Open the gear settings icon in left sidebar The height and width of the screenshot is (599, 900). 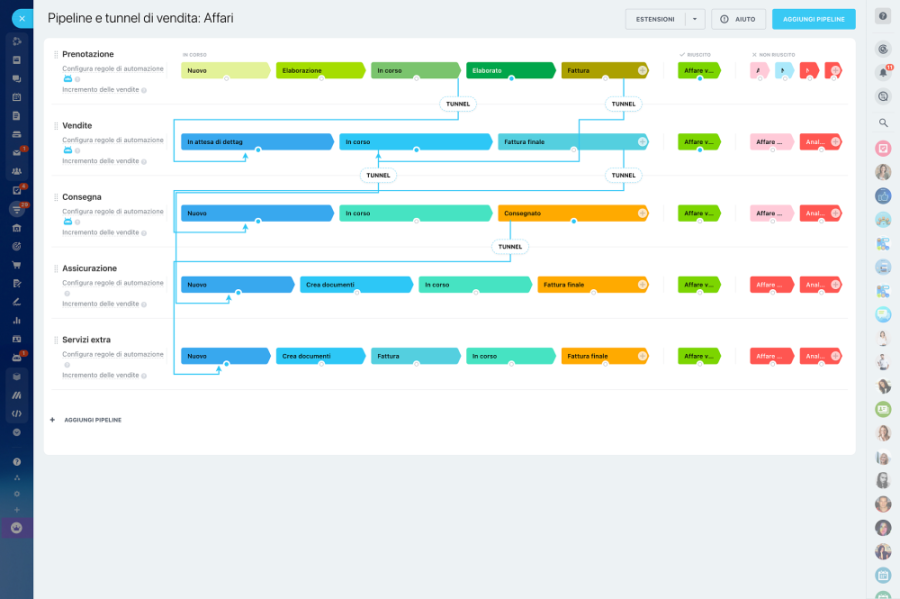pyautogui.click(x=17, y=493)
